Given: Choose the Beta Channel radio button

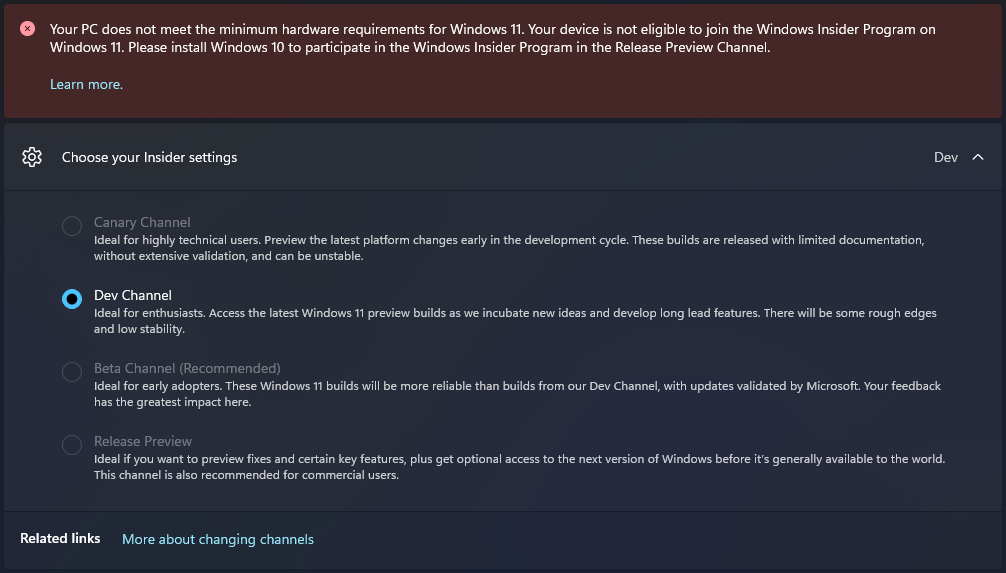Looking at the screenshot, I should [72, 372].
